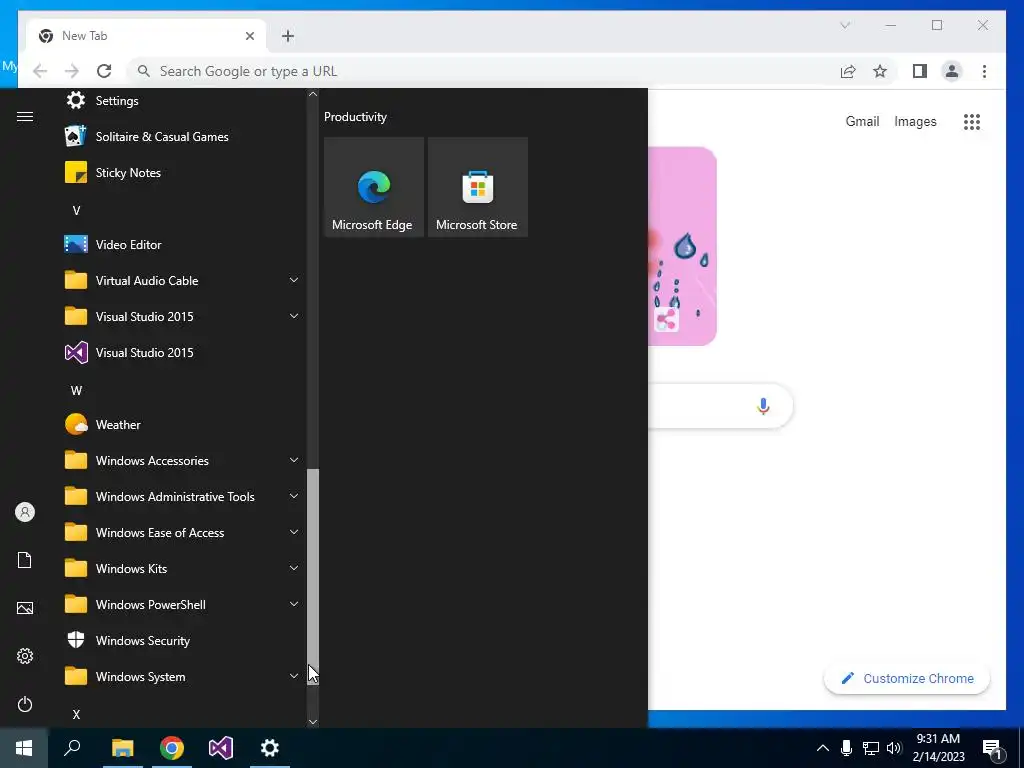1024x768 pixels.
Task: Click the microphone icon in system tray
Action: (x=846, y=748)
